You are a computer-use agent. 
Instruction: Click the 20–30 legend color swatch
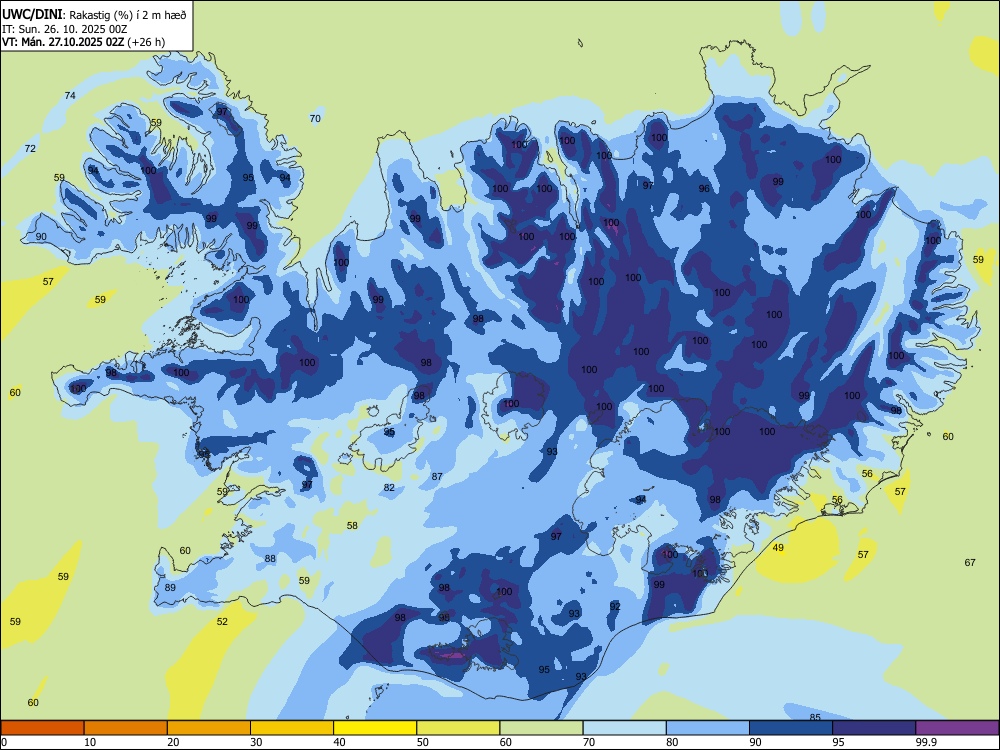coord(209,728)
